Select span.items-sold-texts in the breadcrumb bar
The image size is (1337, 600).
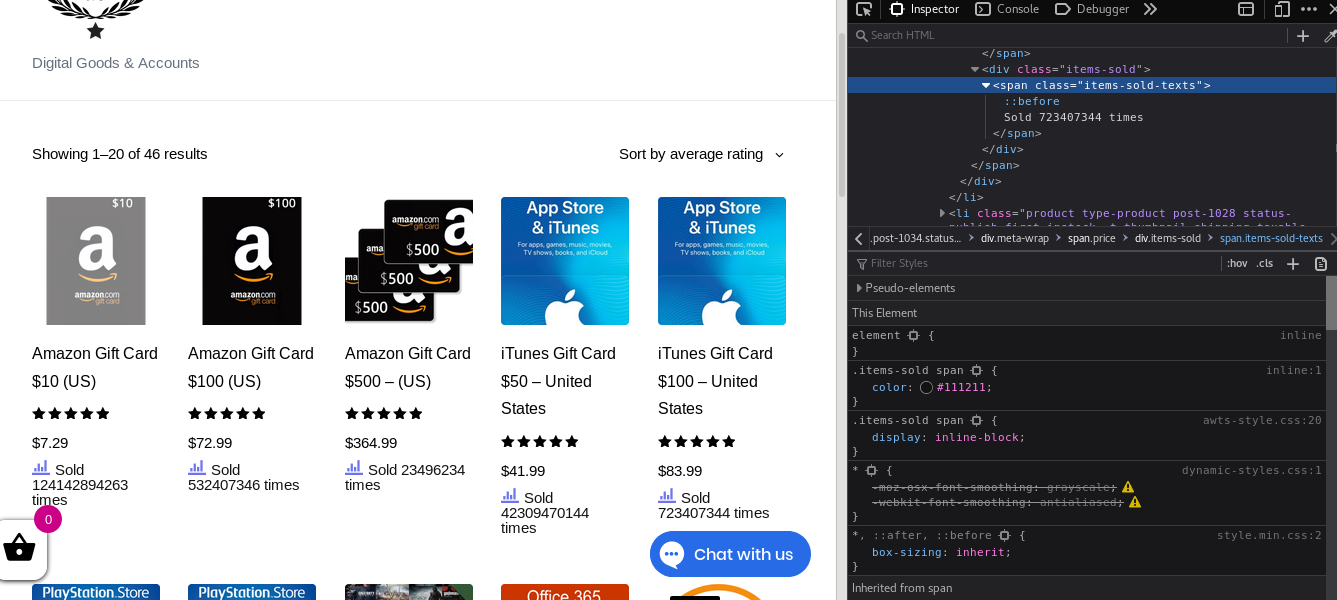(x=1271, y=239)
